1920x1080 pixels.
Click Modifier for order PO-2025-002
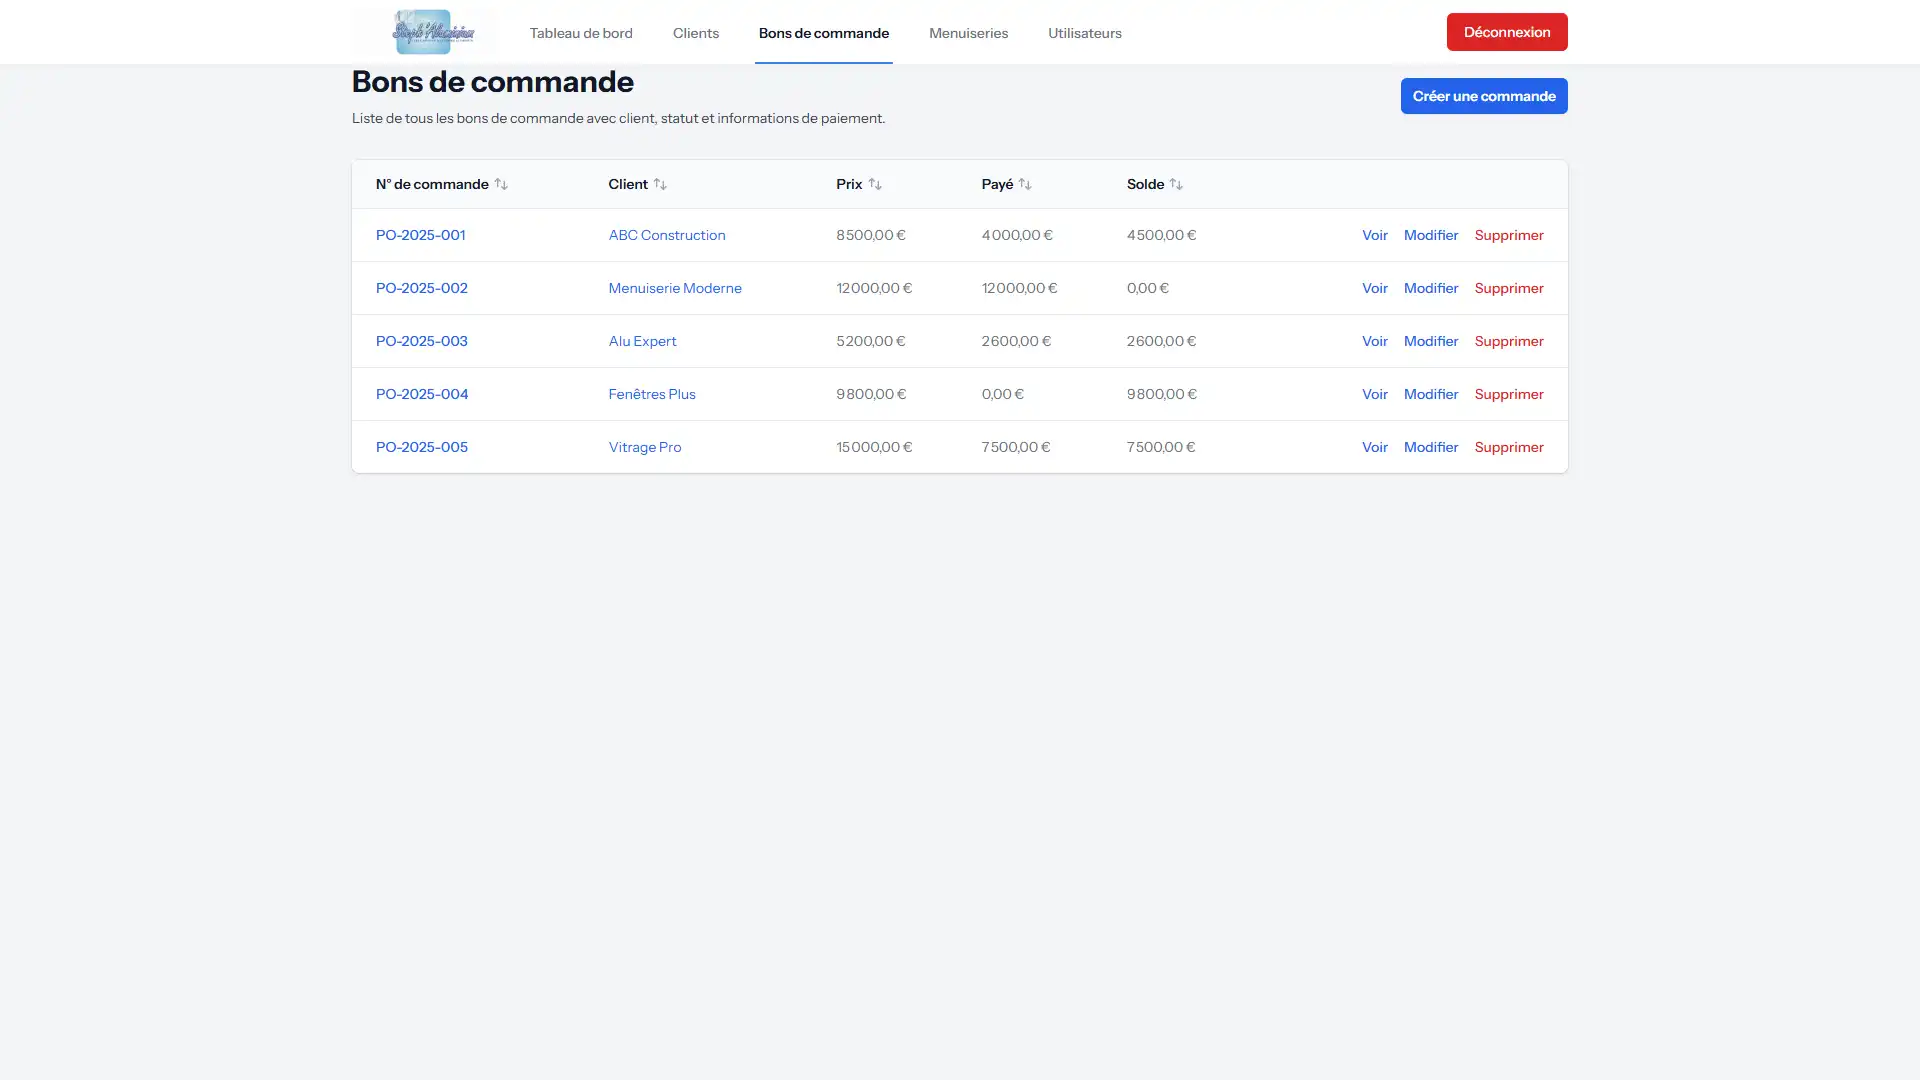click(x=1431, y=288)
